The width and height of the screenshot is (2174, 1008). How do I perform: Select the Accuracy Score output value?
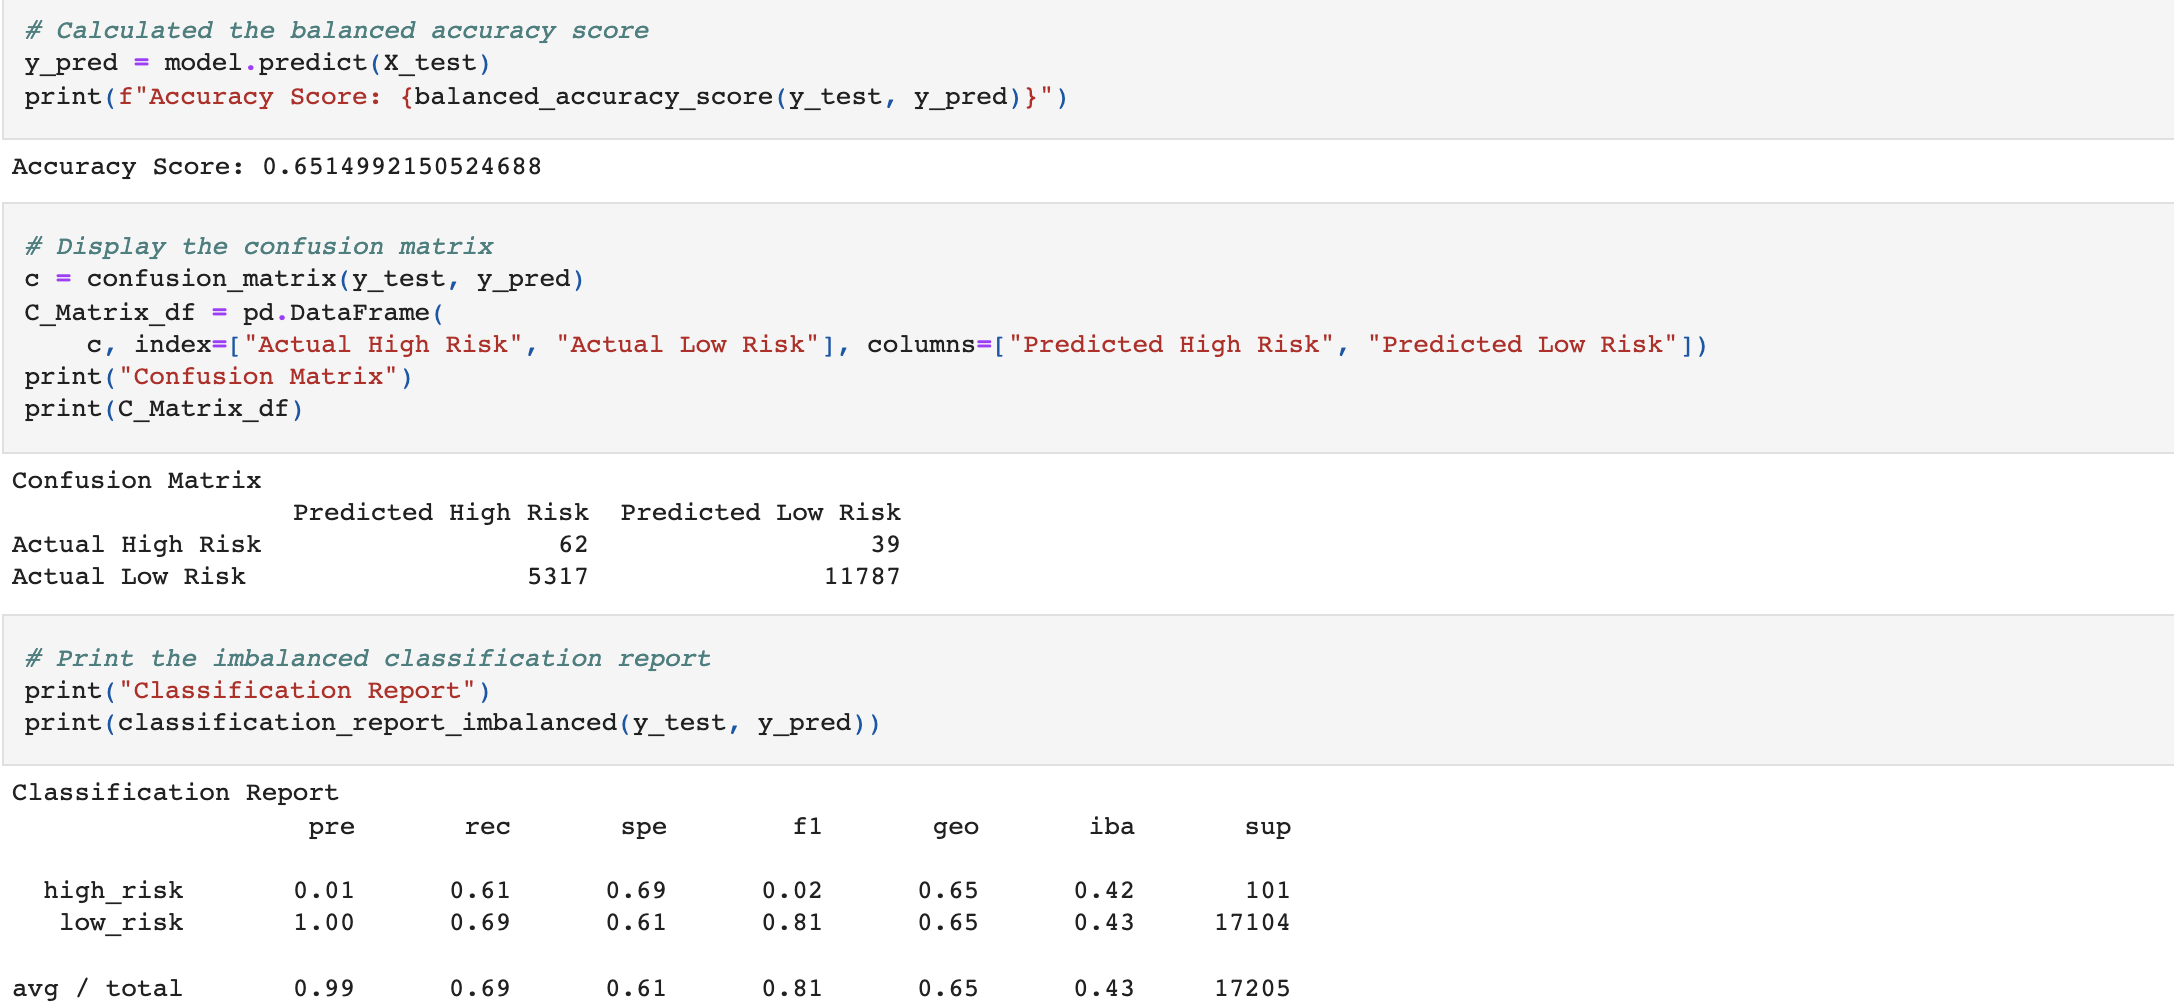pos(400,166)
